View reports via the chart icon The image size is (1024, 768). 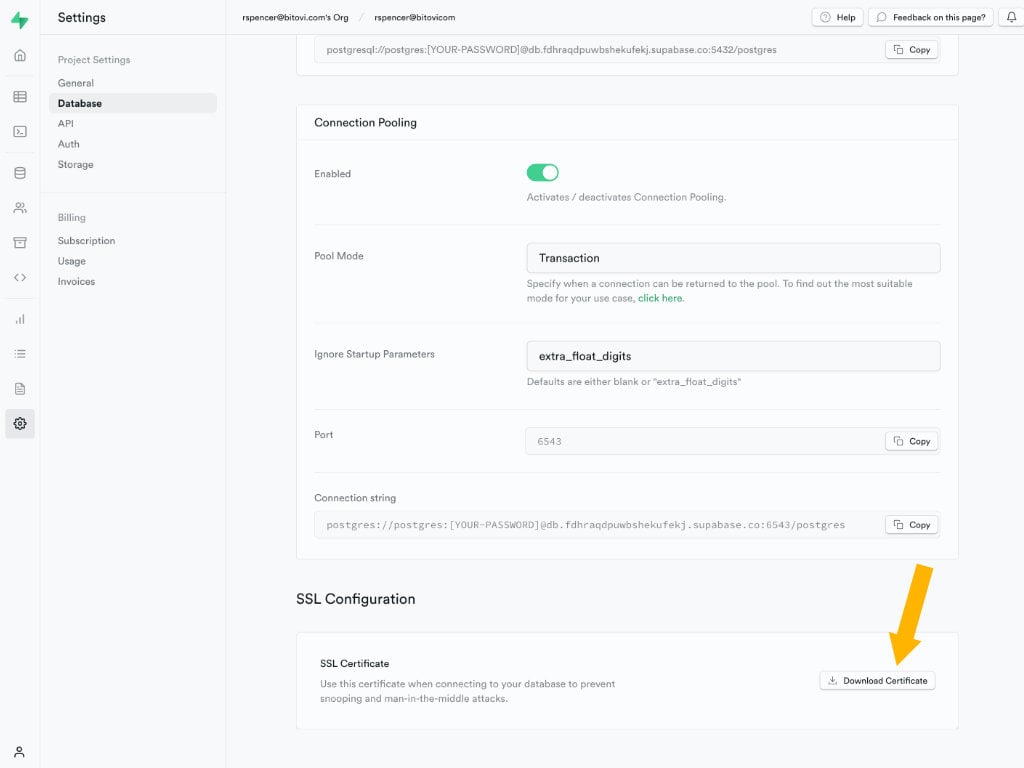20,318
